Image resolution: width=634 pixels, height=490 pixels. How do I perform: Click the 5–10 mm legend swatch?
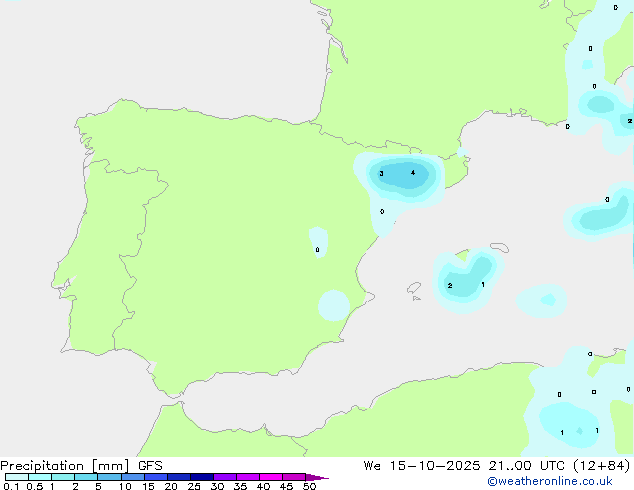click(109, 477)
